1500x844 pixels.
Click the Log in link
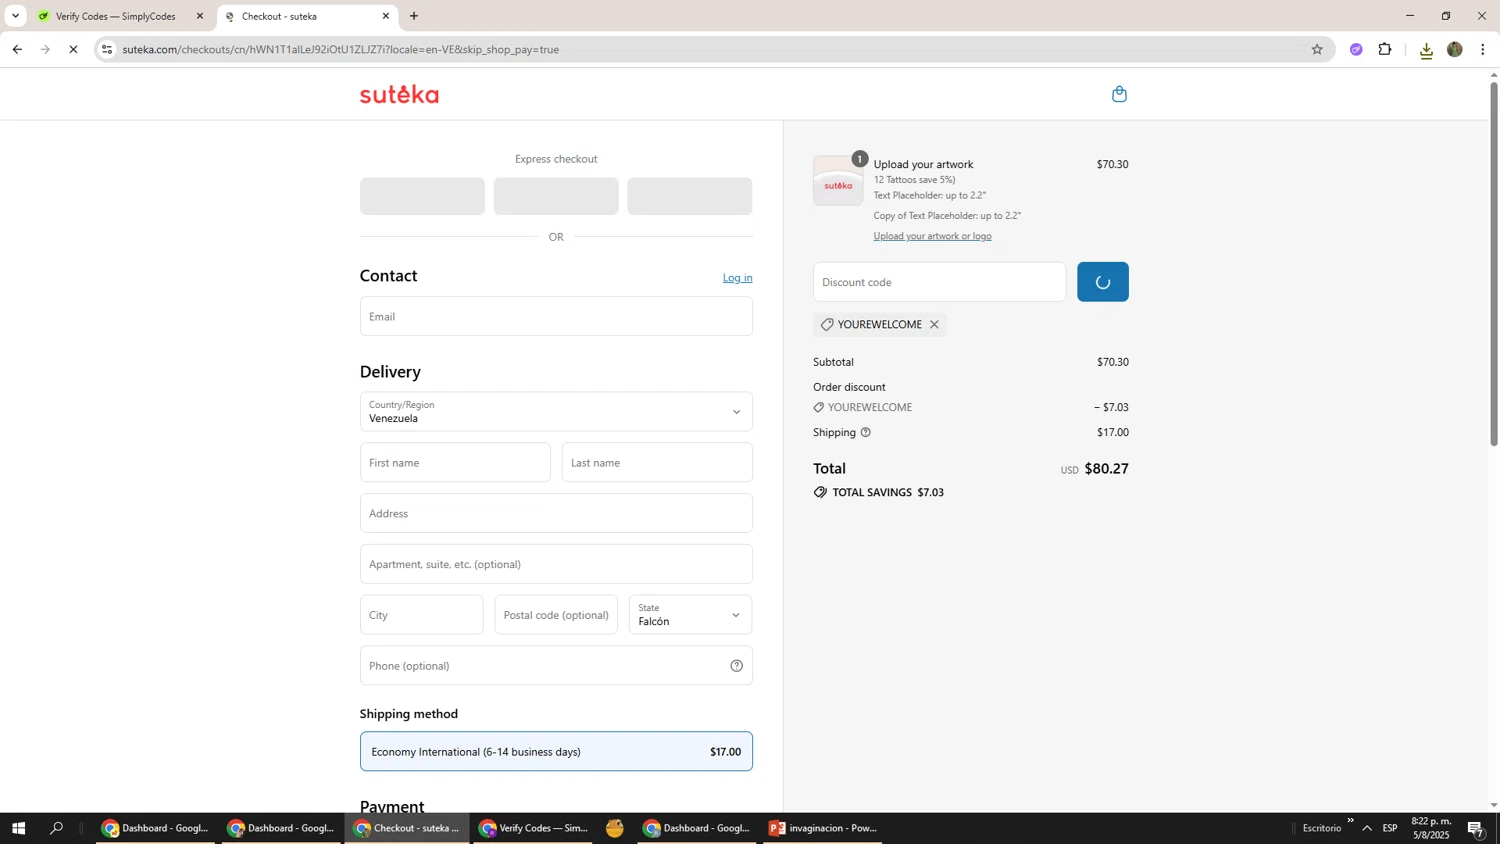737,278
